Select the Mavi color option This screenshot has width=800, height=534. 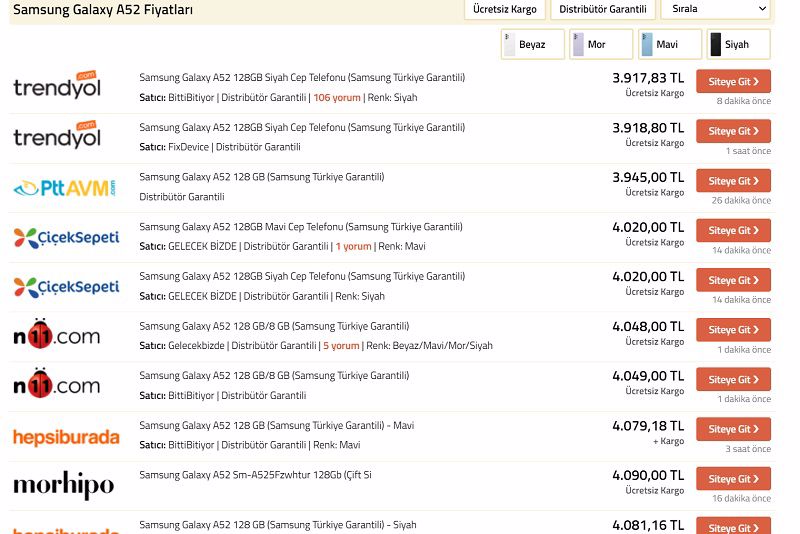pos(670,44)
